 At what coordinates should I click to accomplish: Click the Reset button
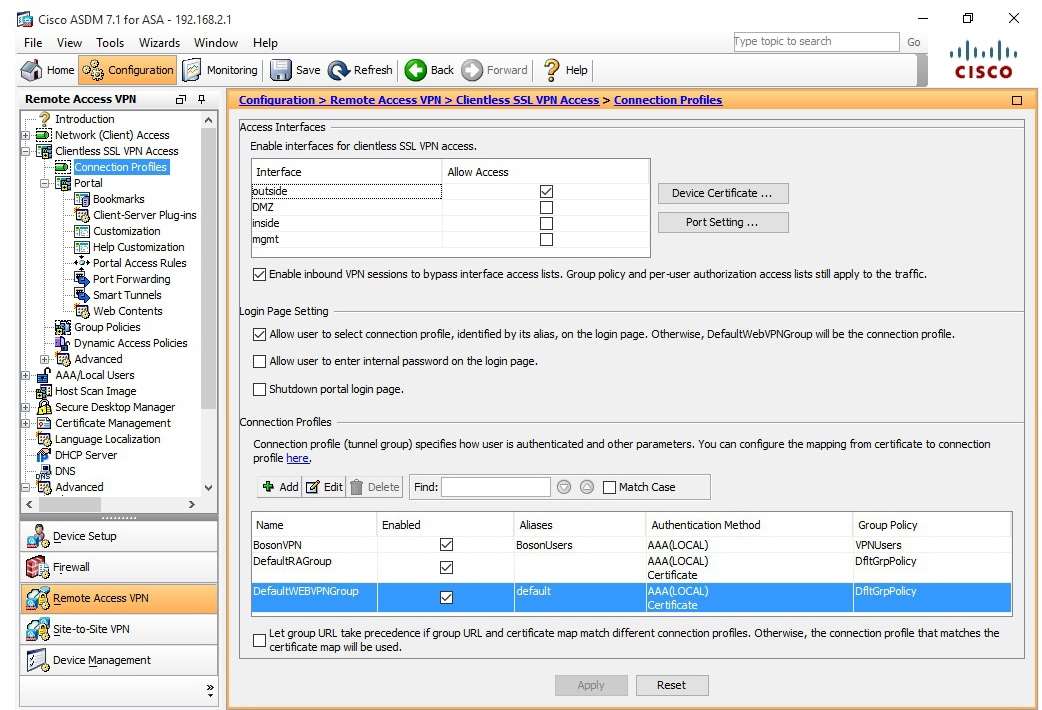pyautogui.click(x=672, y=685)
